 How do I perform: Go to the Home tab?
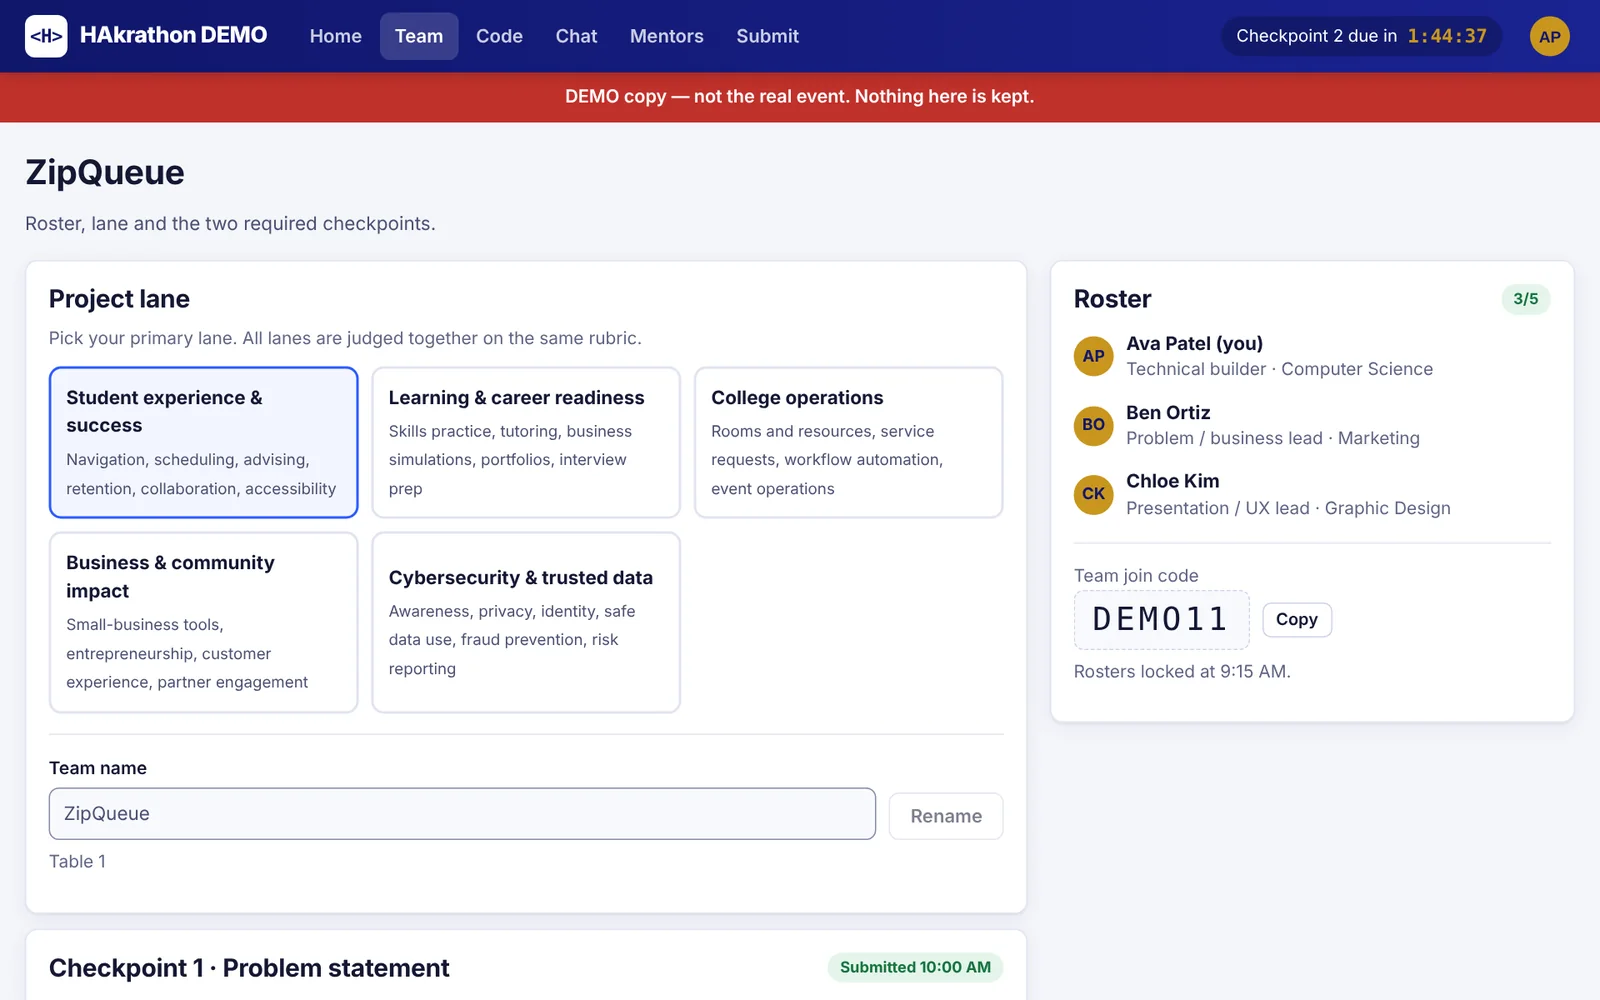335,36
